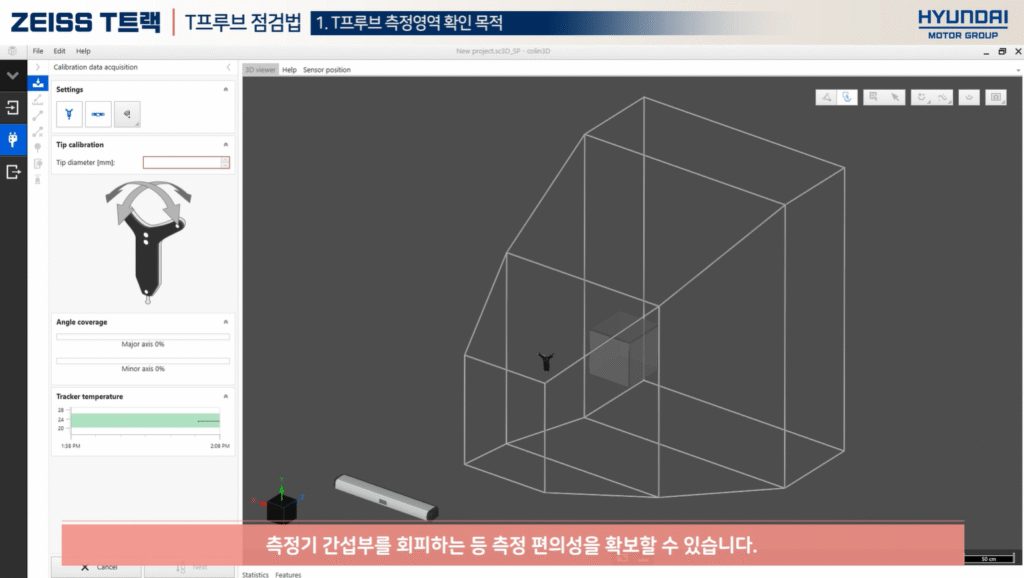1024x578 pixels.
Task: Collapse the Angle coverage section
Action: (225, 322)
